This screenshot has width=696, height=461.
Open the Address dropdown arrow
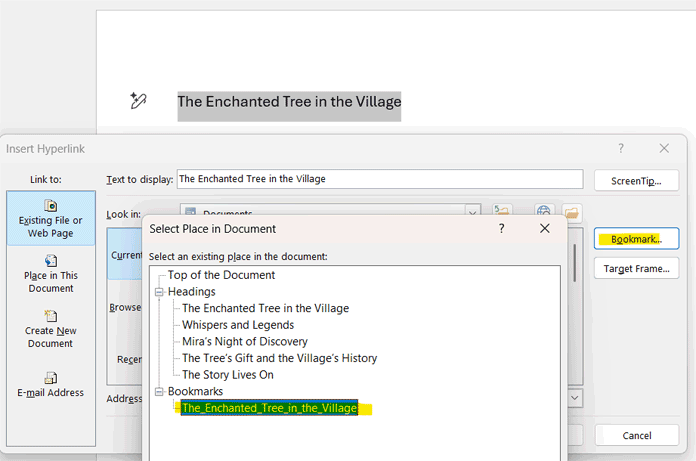coord(575,398)
